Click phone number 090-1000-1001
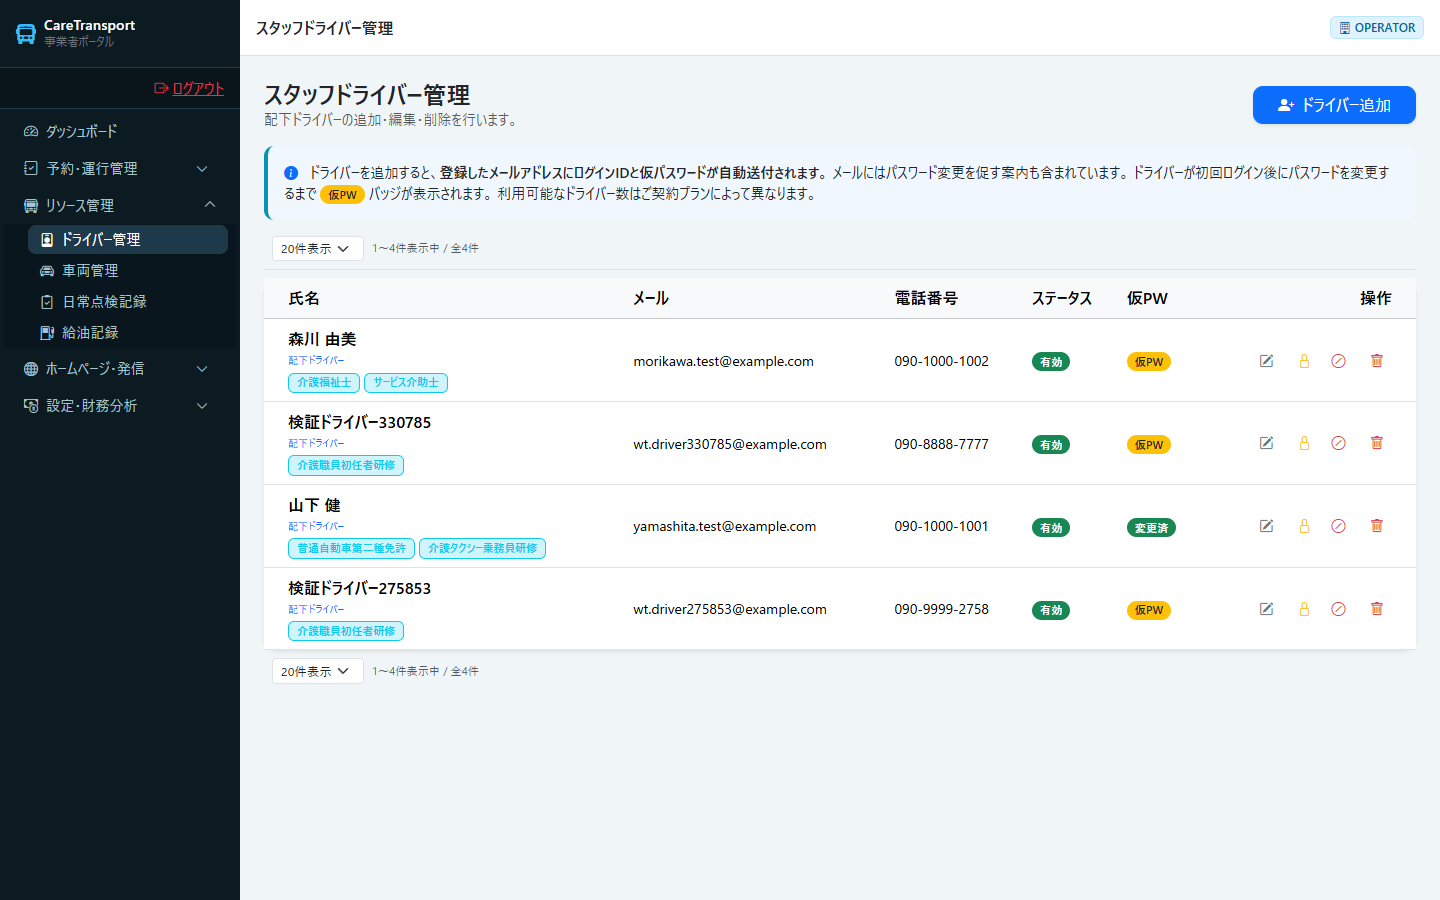The width and height of the screenshot is (1440, 900). tap(941, 526)
